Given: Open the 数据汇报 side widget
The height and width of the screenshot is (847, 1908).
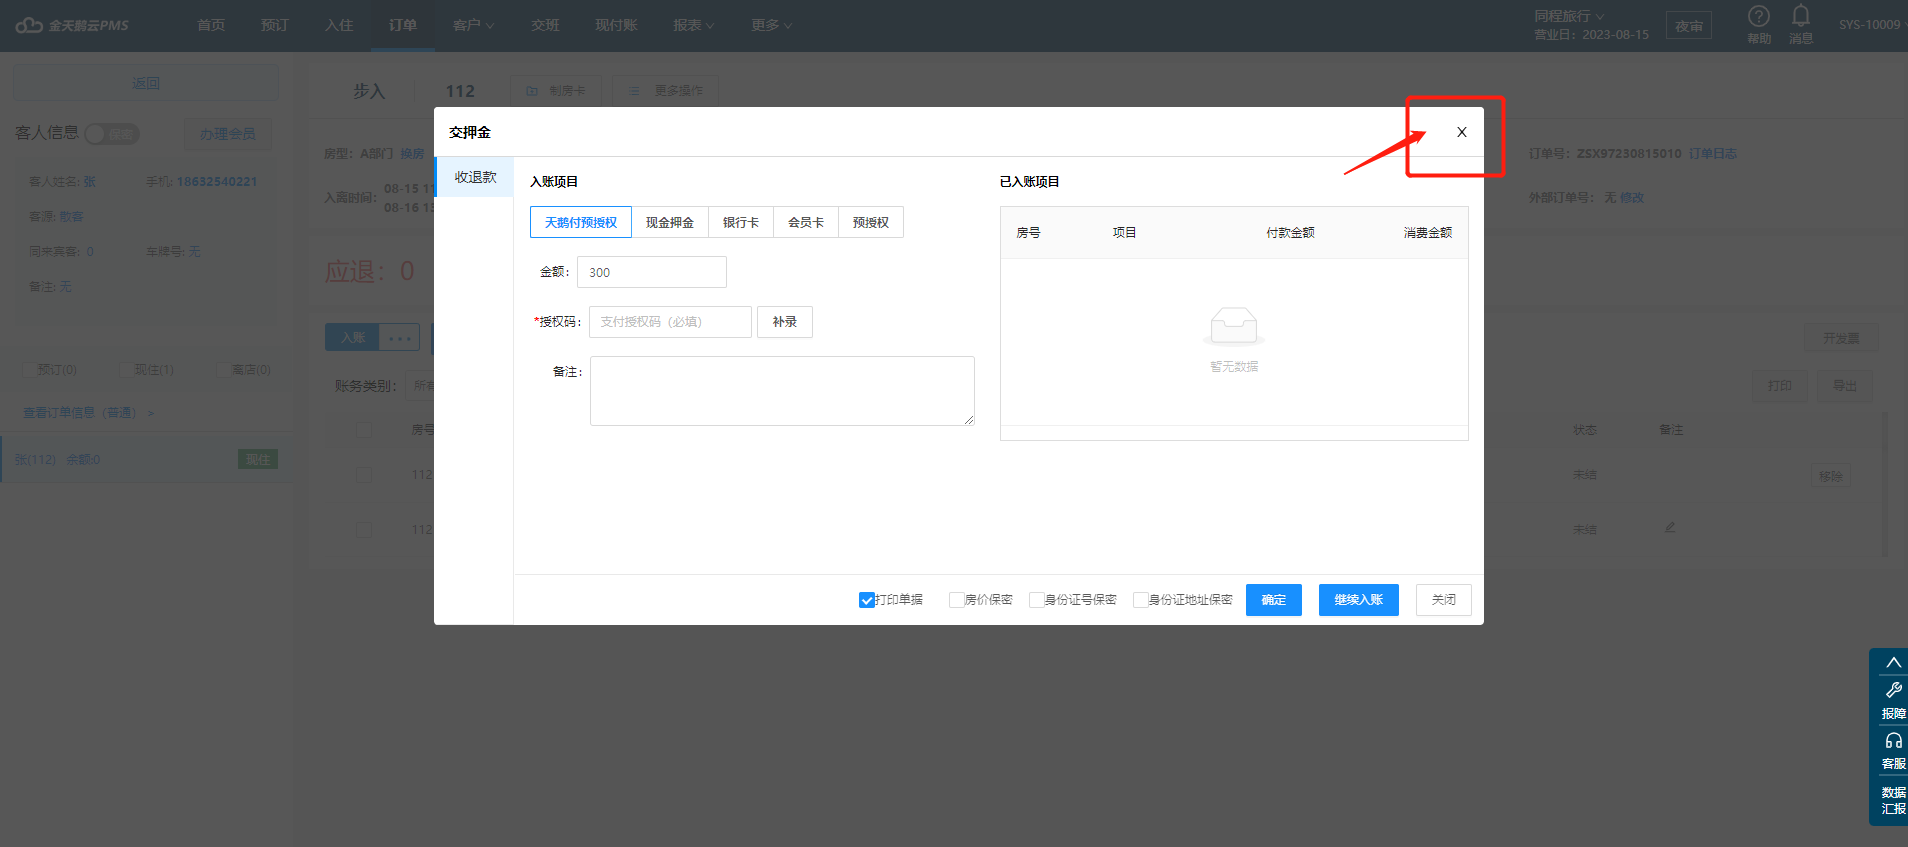Looking at the screenshot, I should (x=1893, y=800).
